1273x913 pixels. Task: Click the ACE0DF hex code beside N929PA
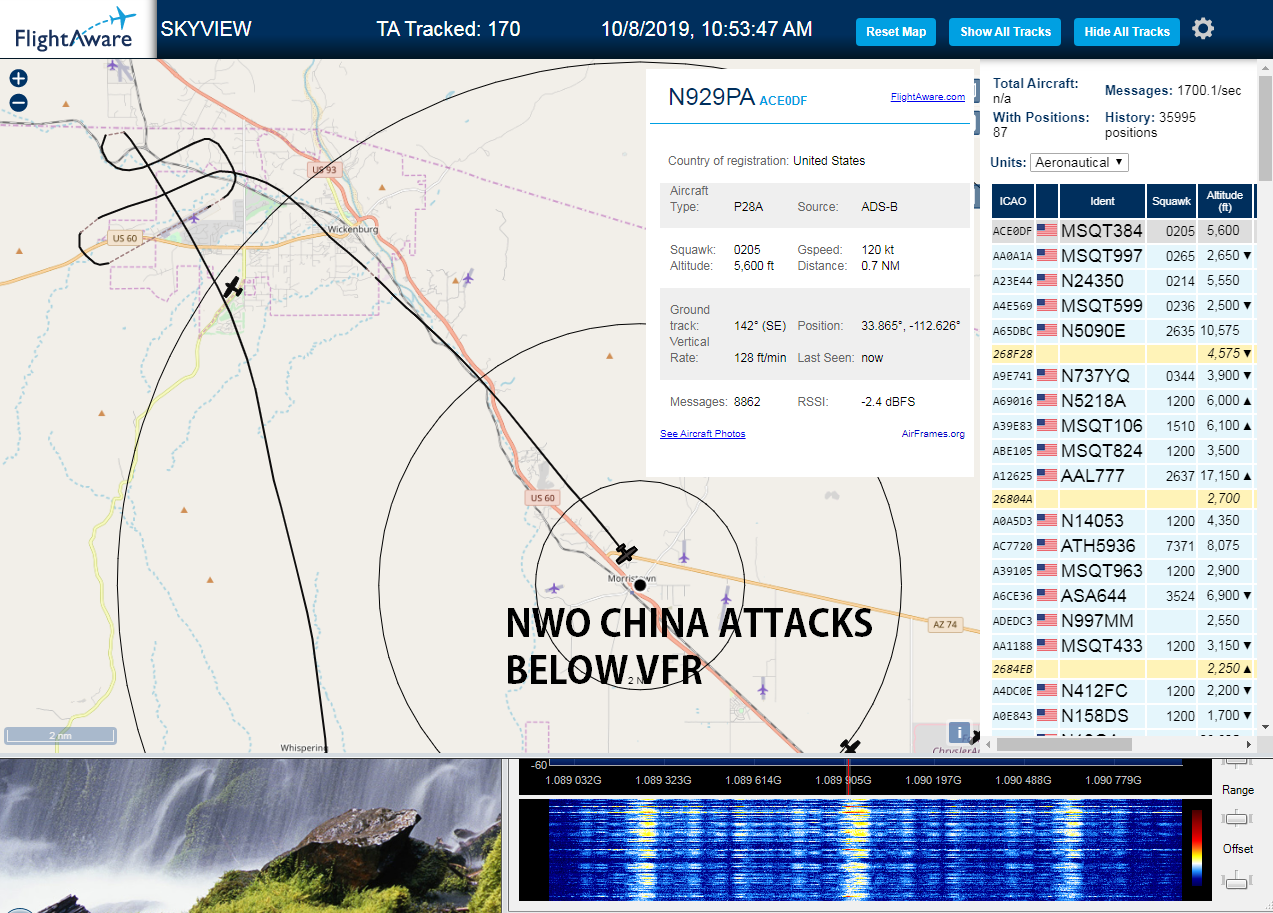click(x=783, y=101)
